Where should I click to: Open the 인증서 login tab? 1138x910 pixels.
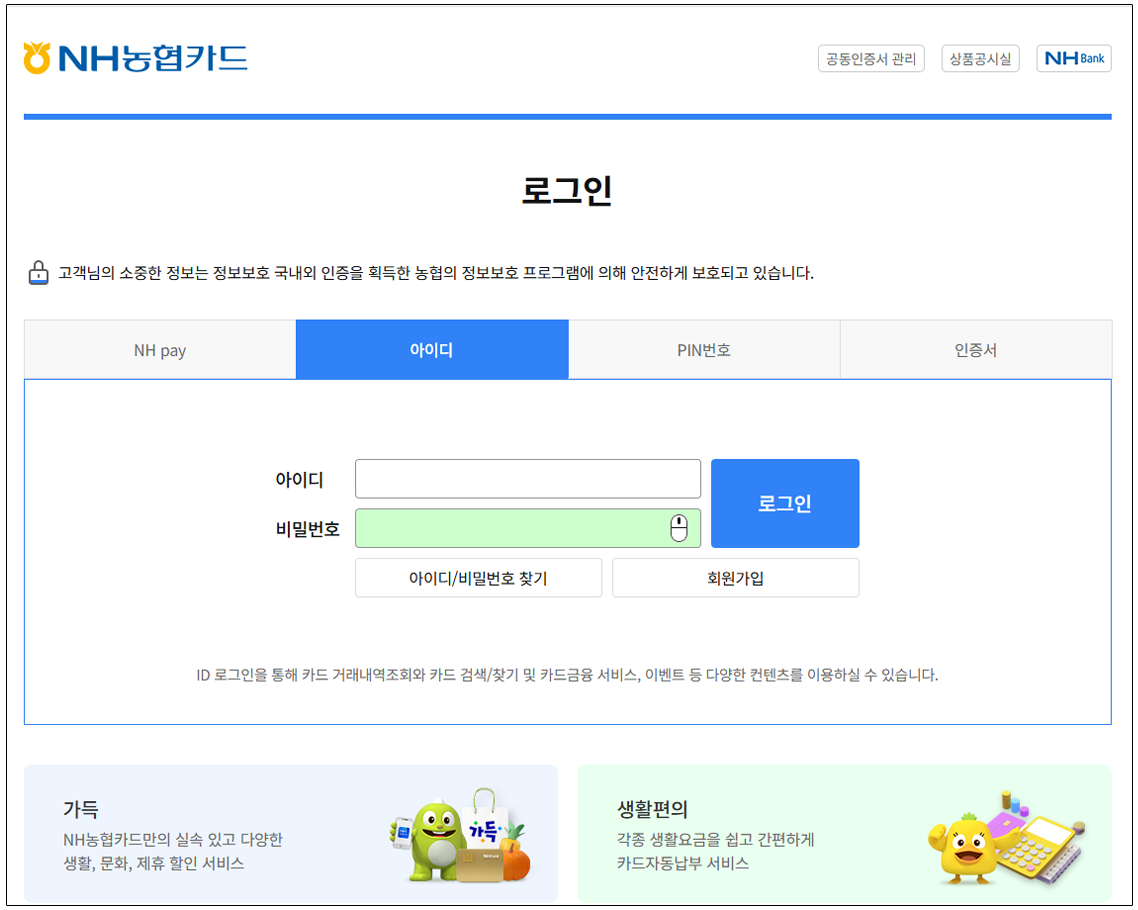(975, 350)
